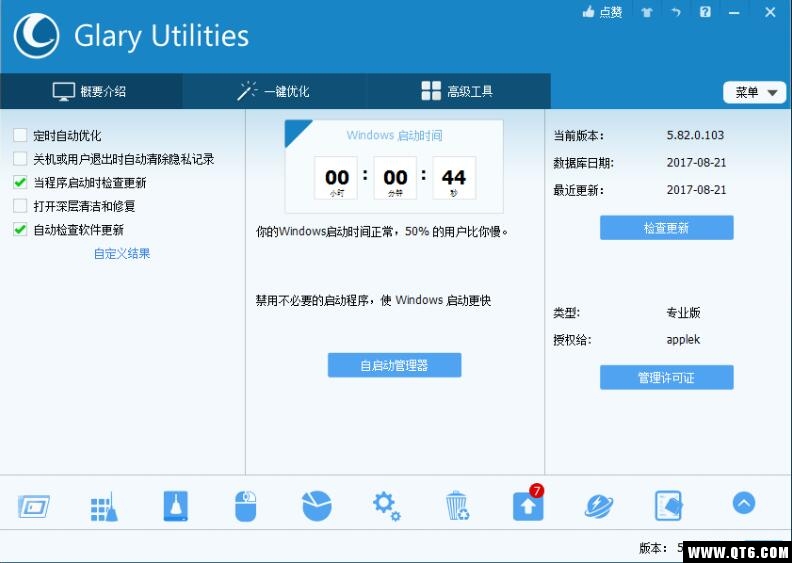The image size is (792, 563).
Task: Collapse toolbar with round up-arrow icon
Action: click(744, 503)
